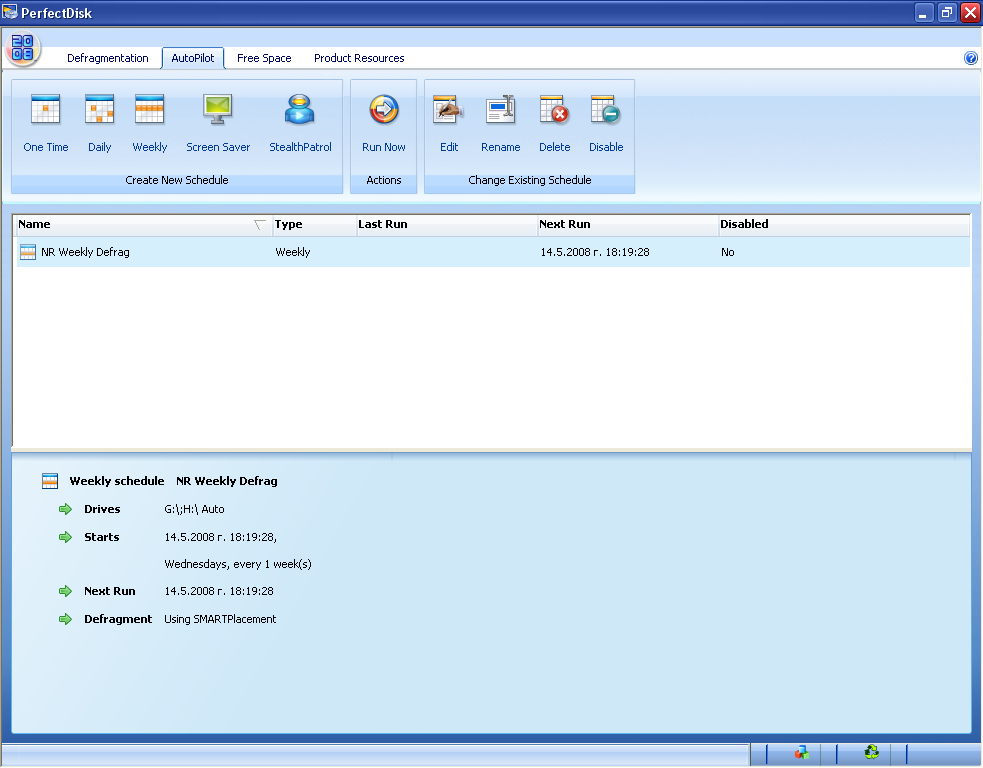Screen dimensions: 983x768
Task: Create a Daily schedule
Action: tap(100, 123)
